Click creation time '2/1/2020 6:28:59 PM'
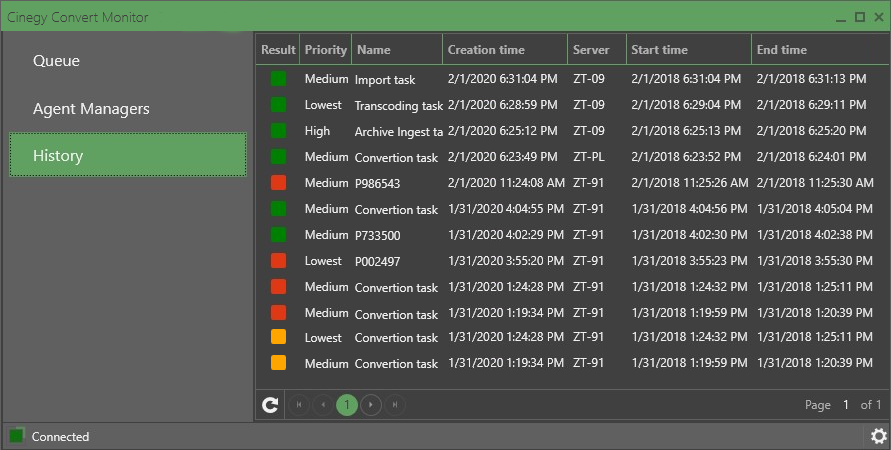 pos(502,105)
